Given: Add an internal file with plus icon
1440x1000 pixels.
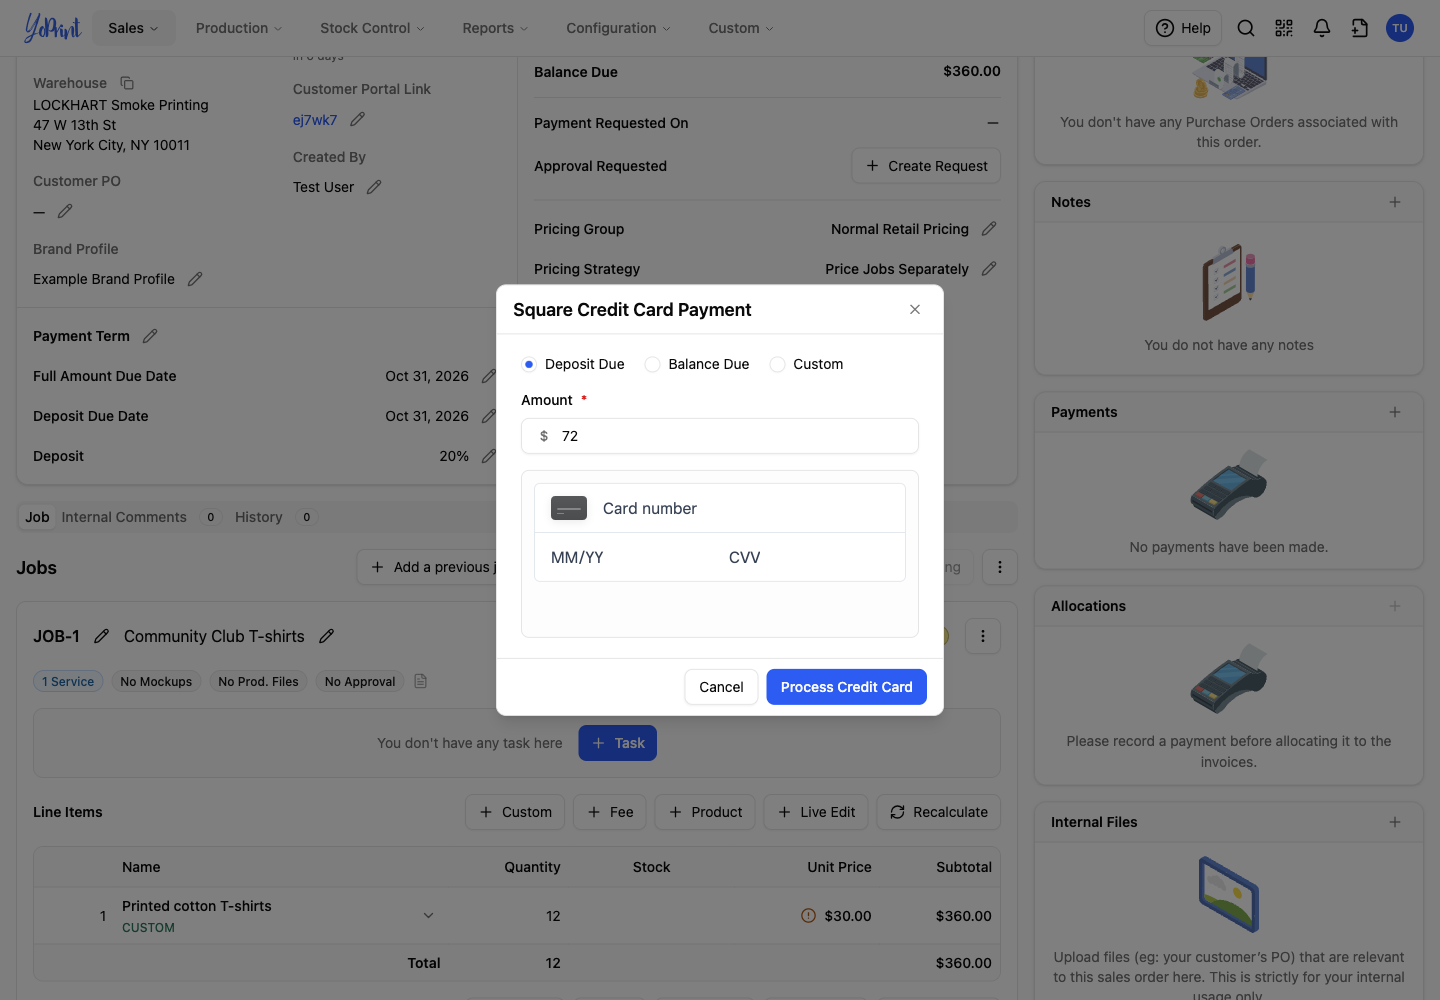Looking at the screenshot, I should coord(1395,822).
